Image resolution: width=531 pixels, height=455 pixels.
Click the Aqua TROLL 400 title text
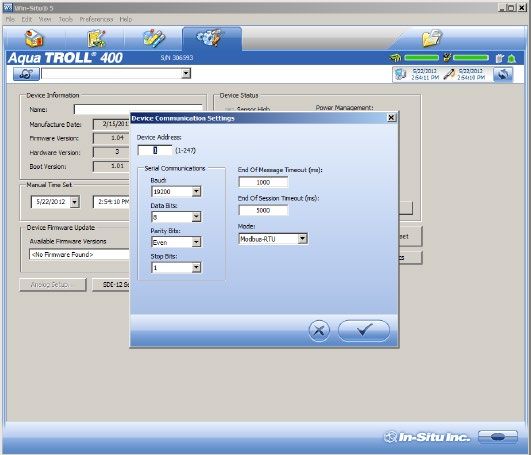point(65,58)
